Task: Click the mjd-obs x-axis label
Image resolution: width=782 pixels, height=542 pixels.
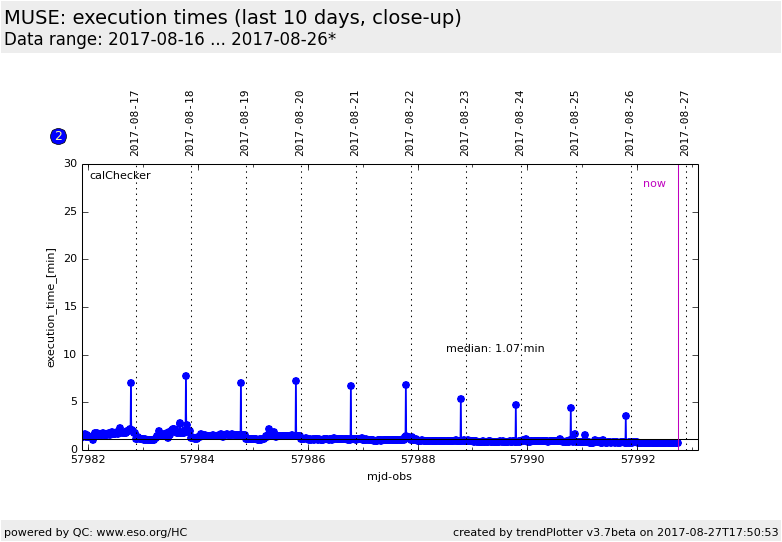Action: click(389, 477)
